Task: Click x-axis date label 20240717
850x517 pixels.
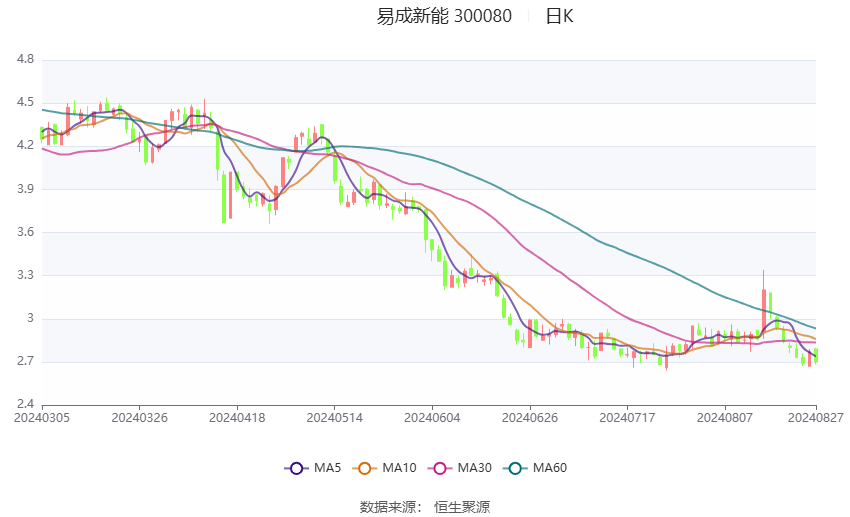Action: coord(627,418)
